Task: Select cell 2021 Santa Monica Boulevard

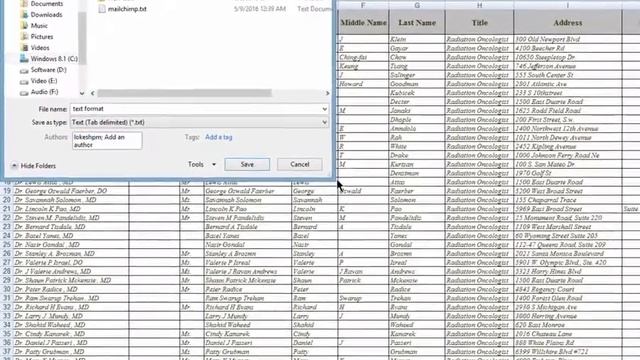Action: 568,253
